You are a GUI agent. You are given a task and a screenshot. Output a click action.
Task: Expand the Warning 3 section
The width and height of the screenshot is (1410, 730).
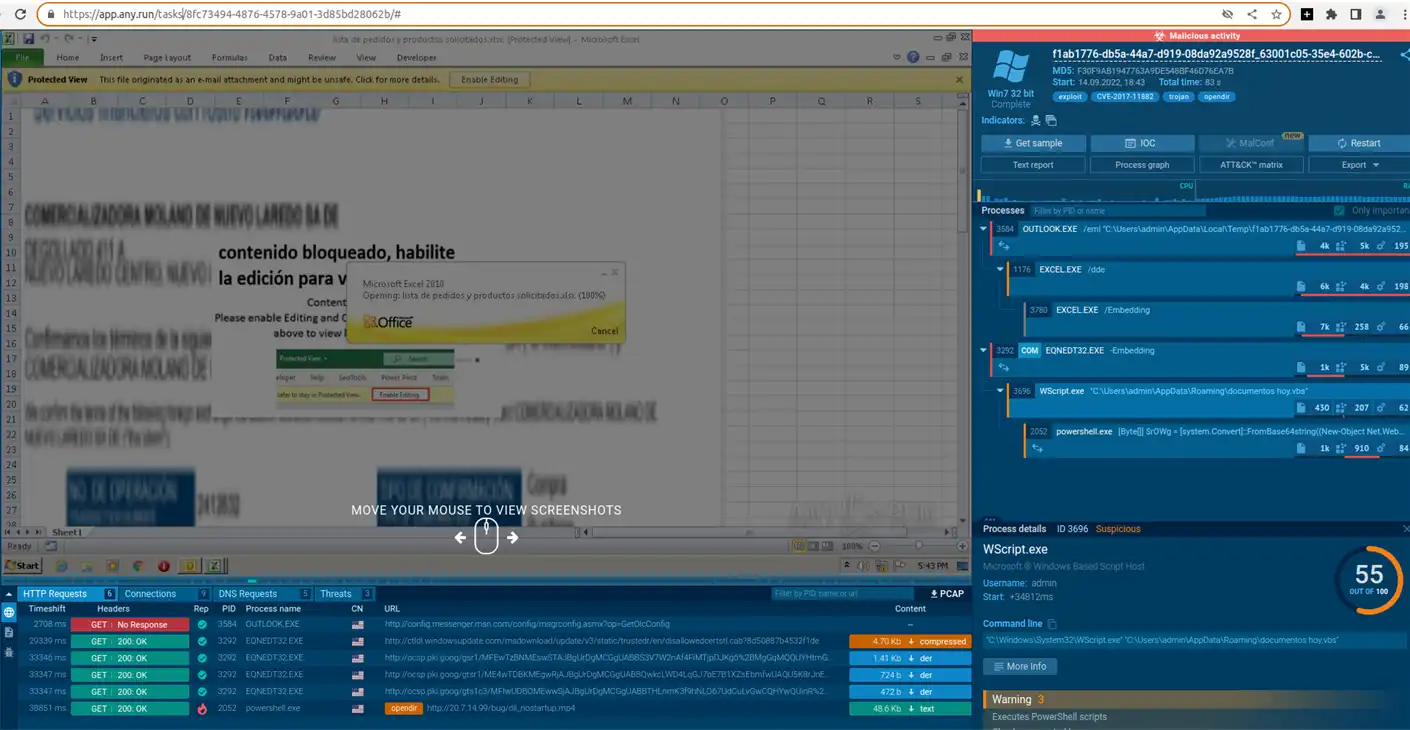tap(1195, 700)
